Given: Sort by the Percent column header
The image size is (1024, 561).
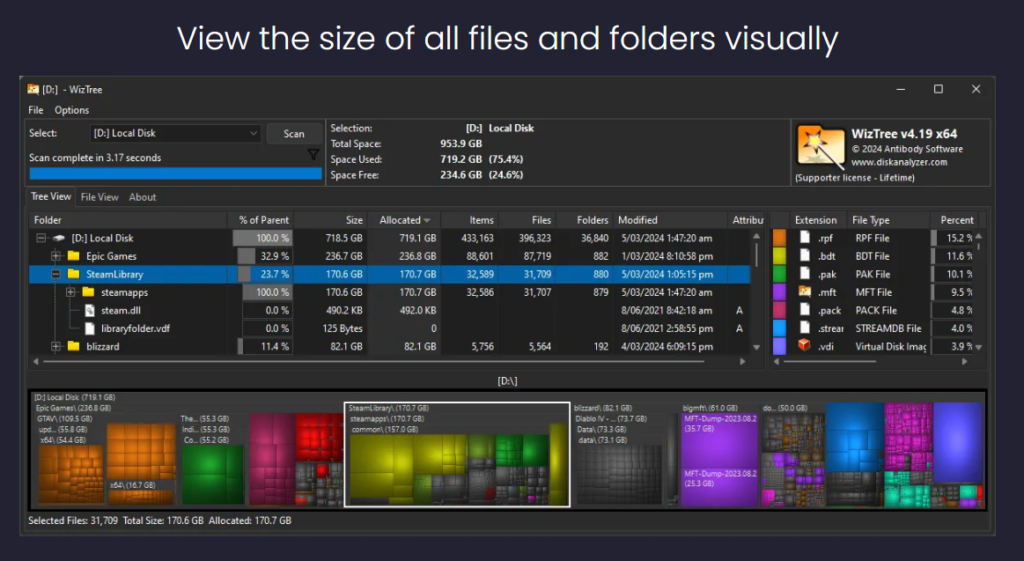Looking at the screenshot, I should 955,220.
